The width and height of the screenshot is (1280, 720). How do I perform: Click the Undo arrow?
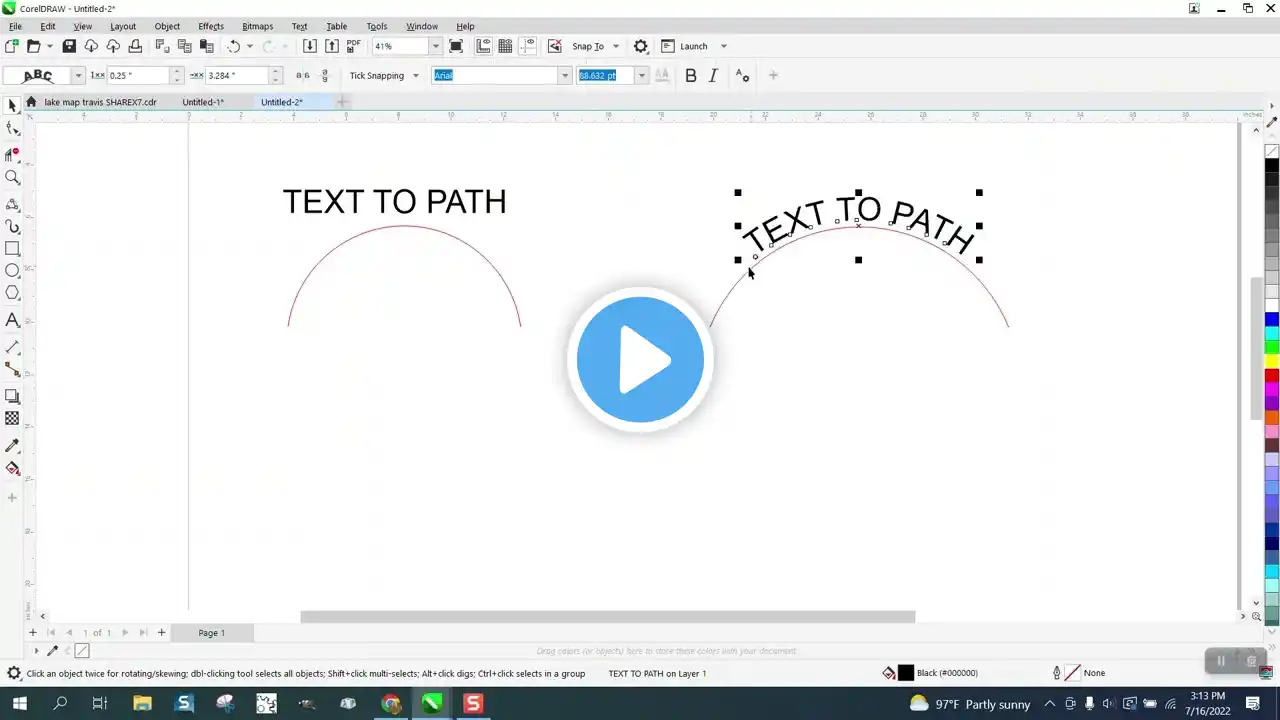[x=233, y=46]
